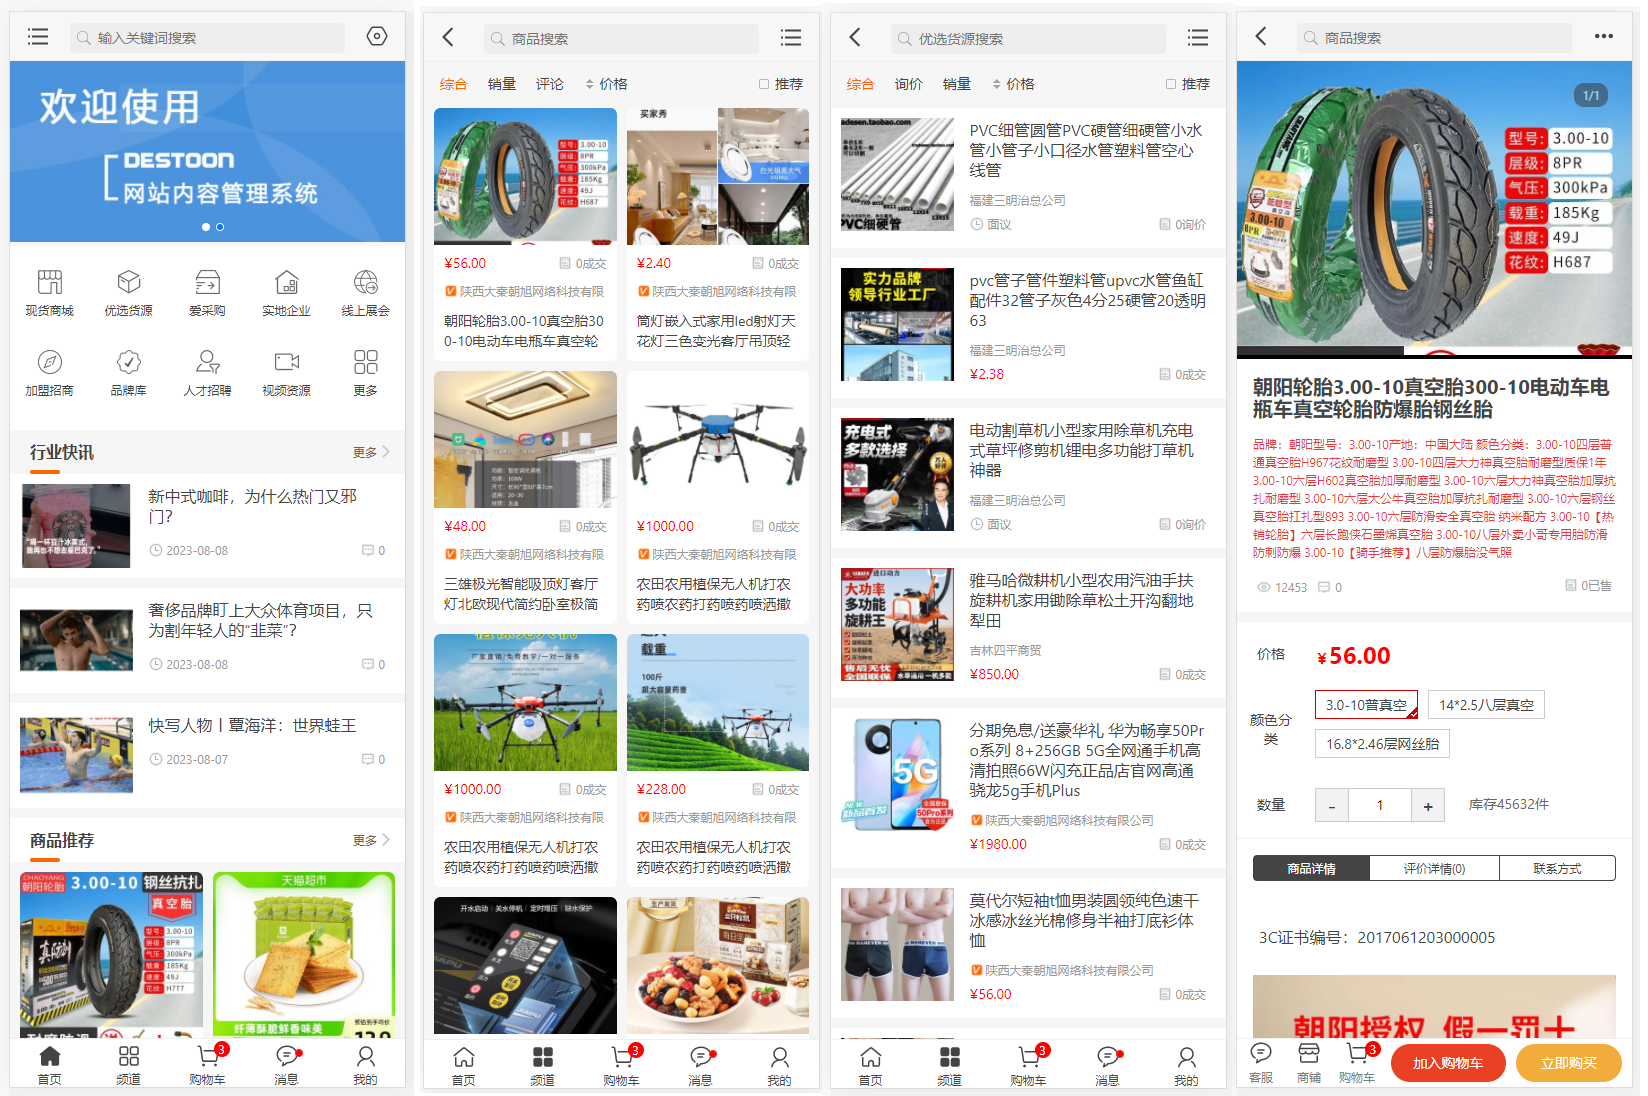Image resolution: width=1648 pixels, height=1096 pixels.
Task: Select the 14*2.5八层真空 variant option
Action: 1486,705
